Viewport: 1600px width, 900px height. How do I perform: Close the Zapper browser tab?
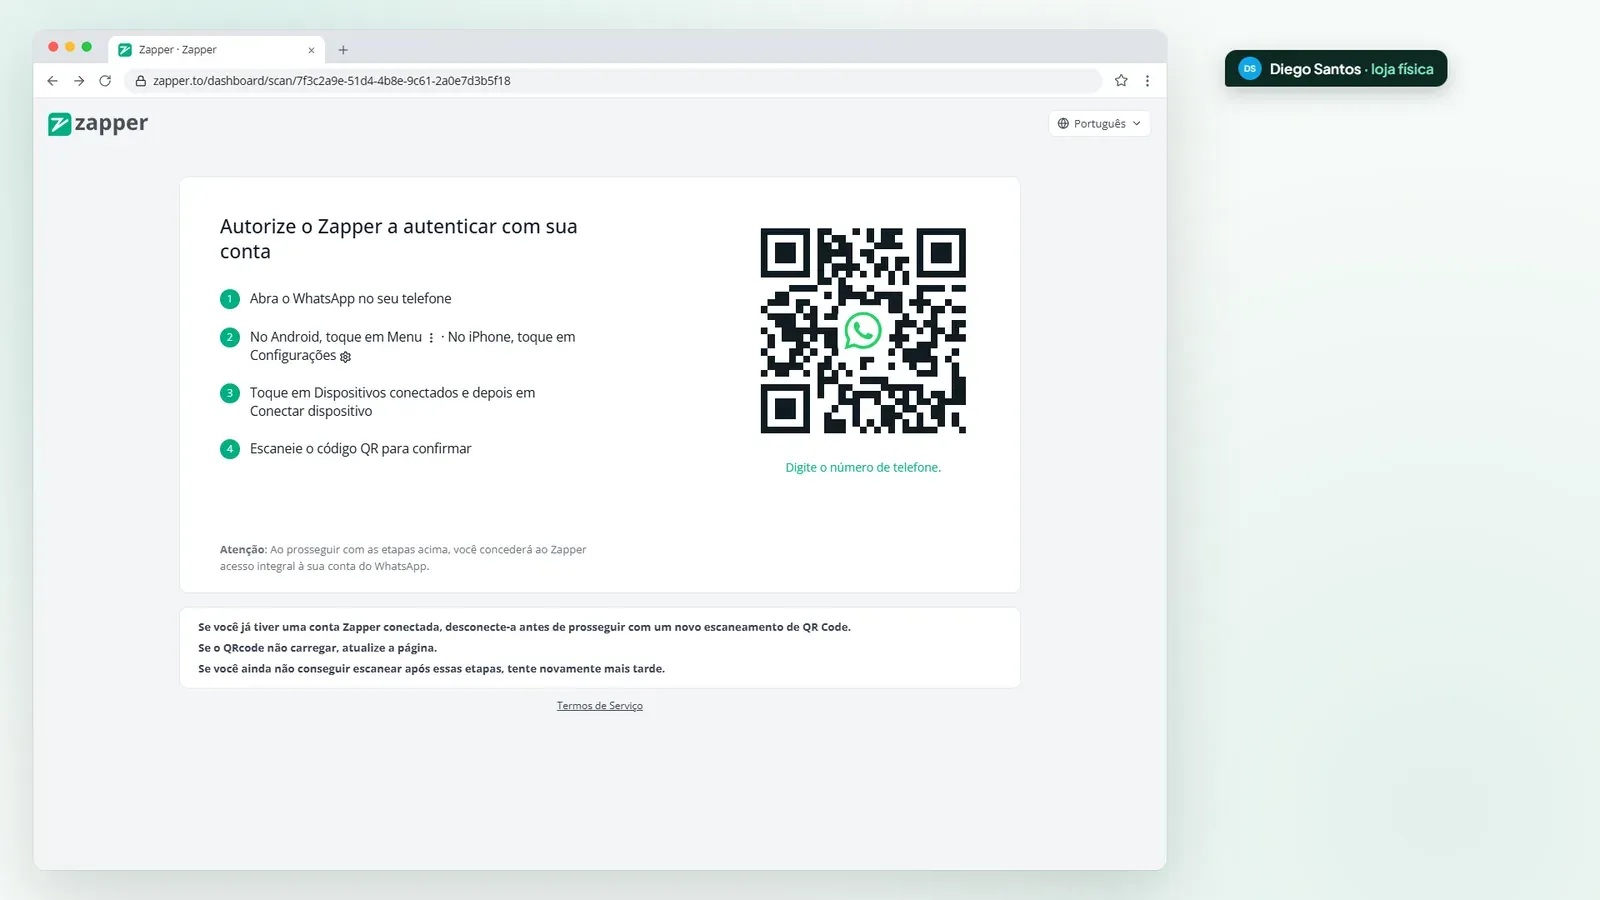tap(311, 50)
